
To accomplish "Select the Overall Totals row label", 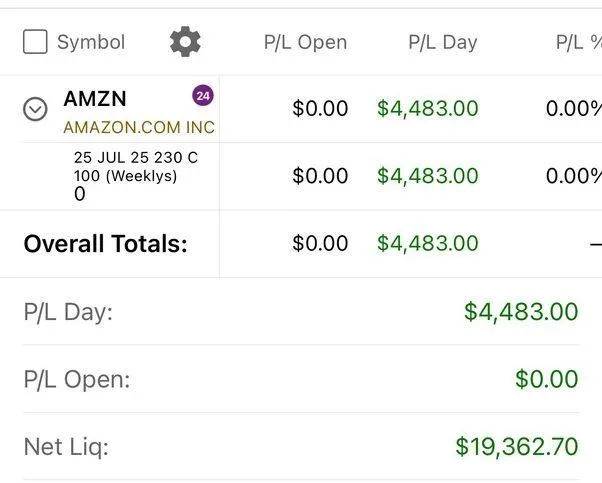I will (x=105, y=244).
